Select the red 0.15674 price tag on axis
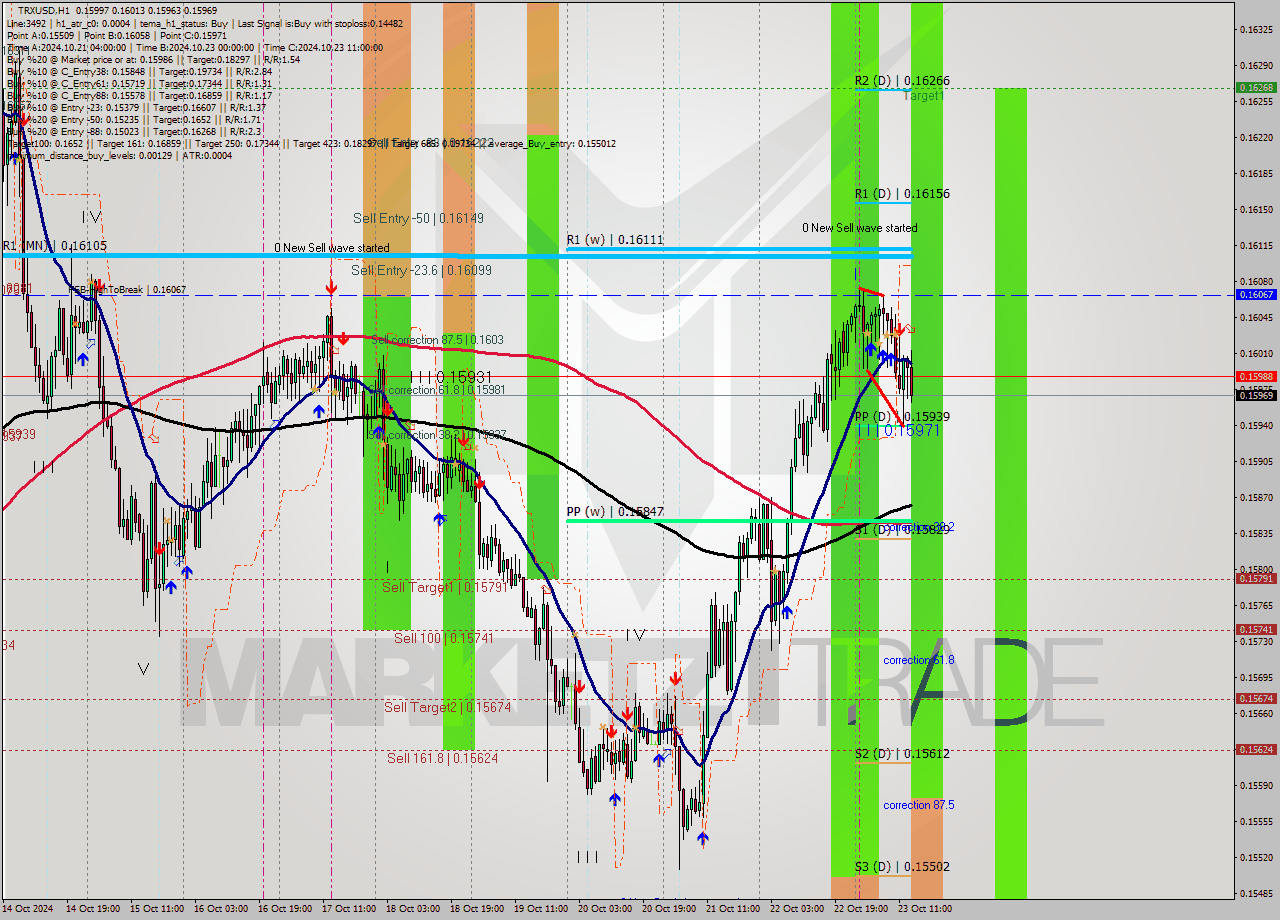Viewport: 1280px width, 920px height. coord(1256,699)
